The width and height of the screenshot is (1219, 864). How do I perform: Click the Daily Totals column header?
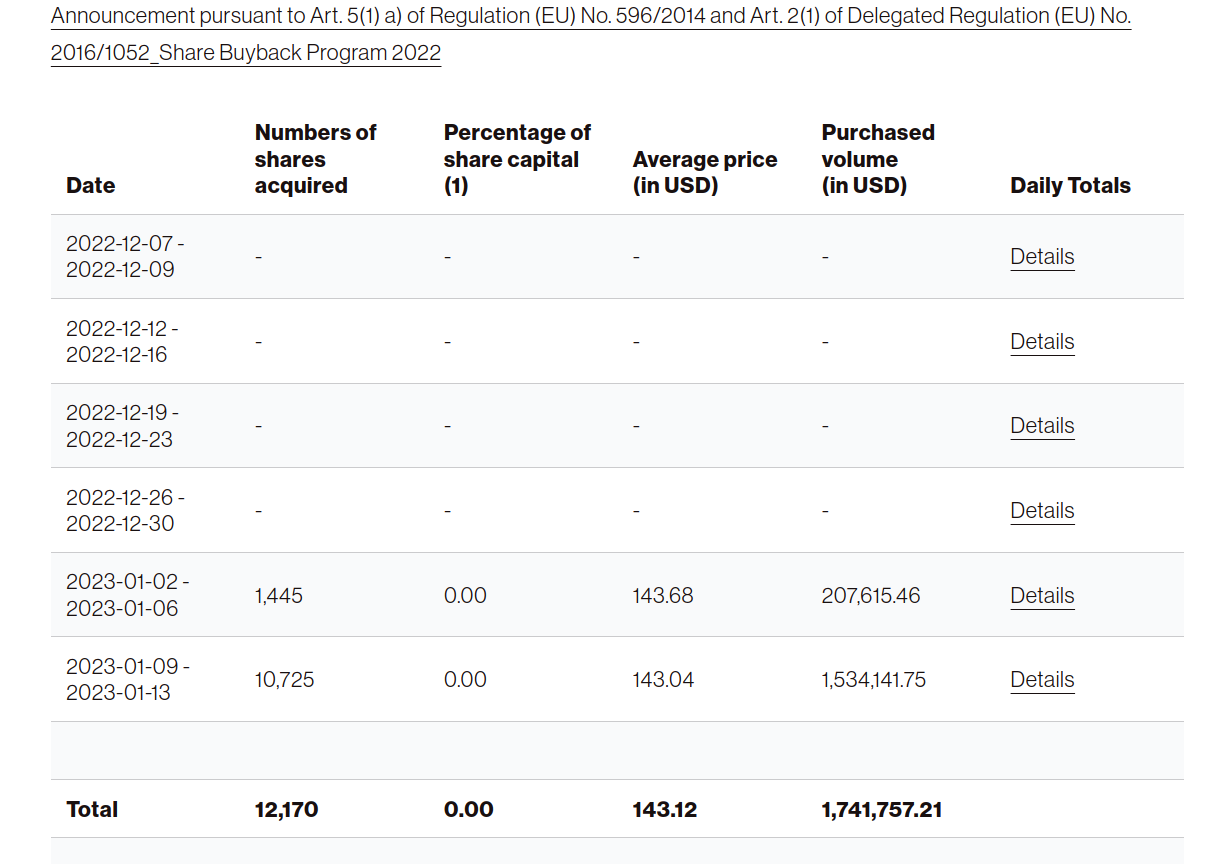1070,186
